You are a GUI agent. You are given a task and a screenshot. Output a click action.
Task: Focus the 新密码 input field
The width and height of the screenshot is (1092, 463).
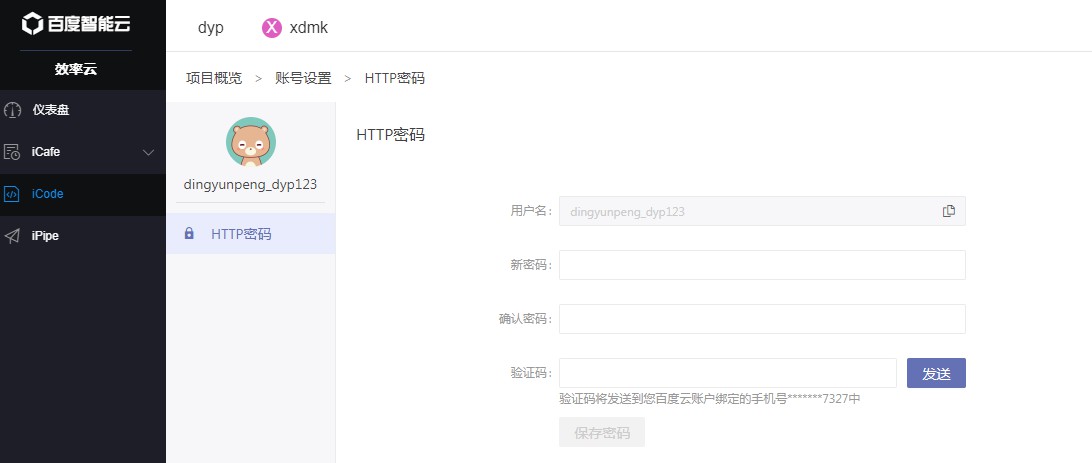coord(762,265)
